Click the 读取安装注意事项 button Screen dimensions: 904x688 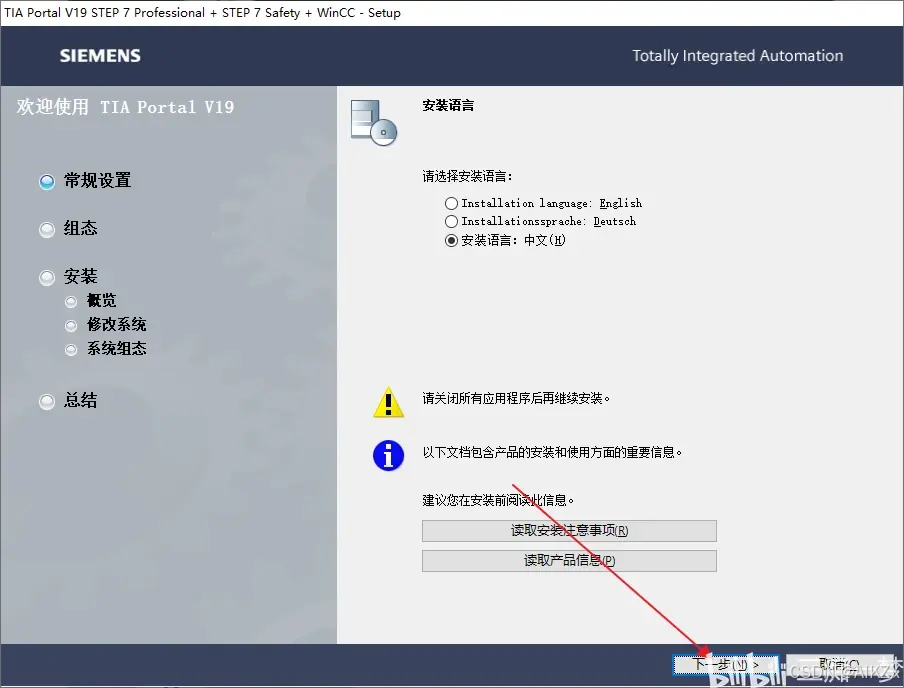[569, 531]
